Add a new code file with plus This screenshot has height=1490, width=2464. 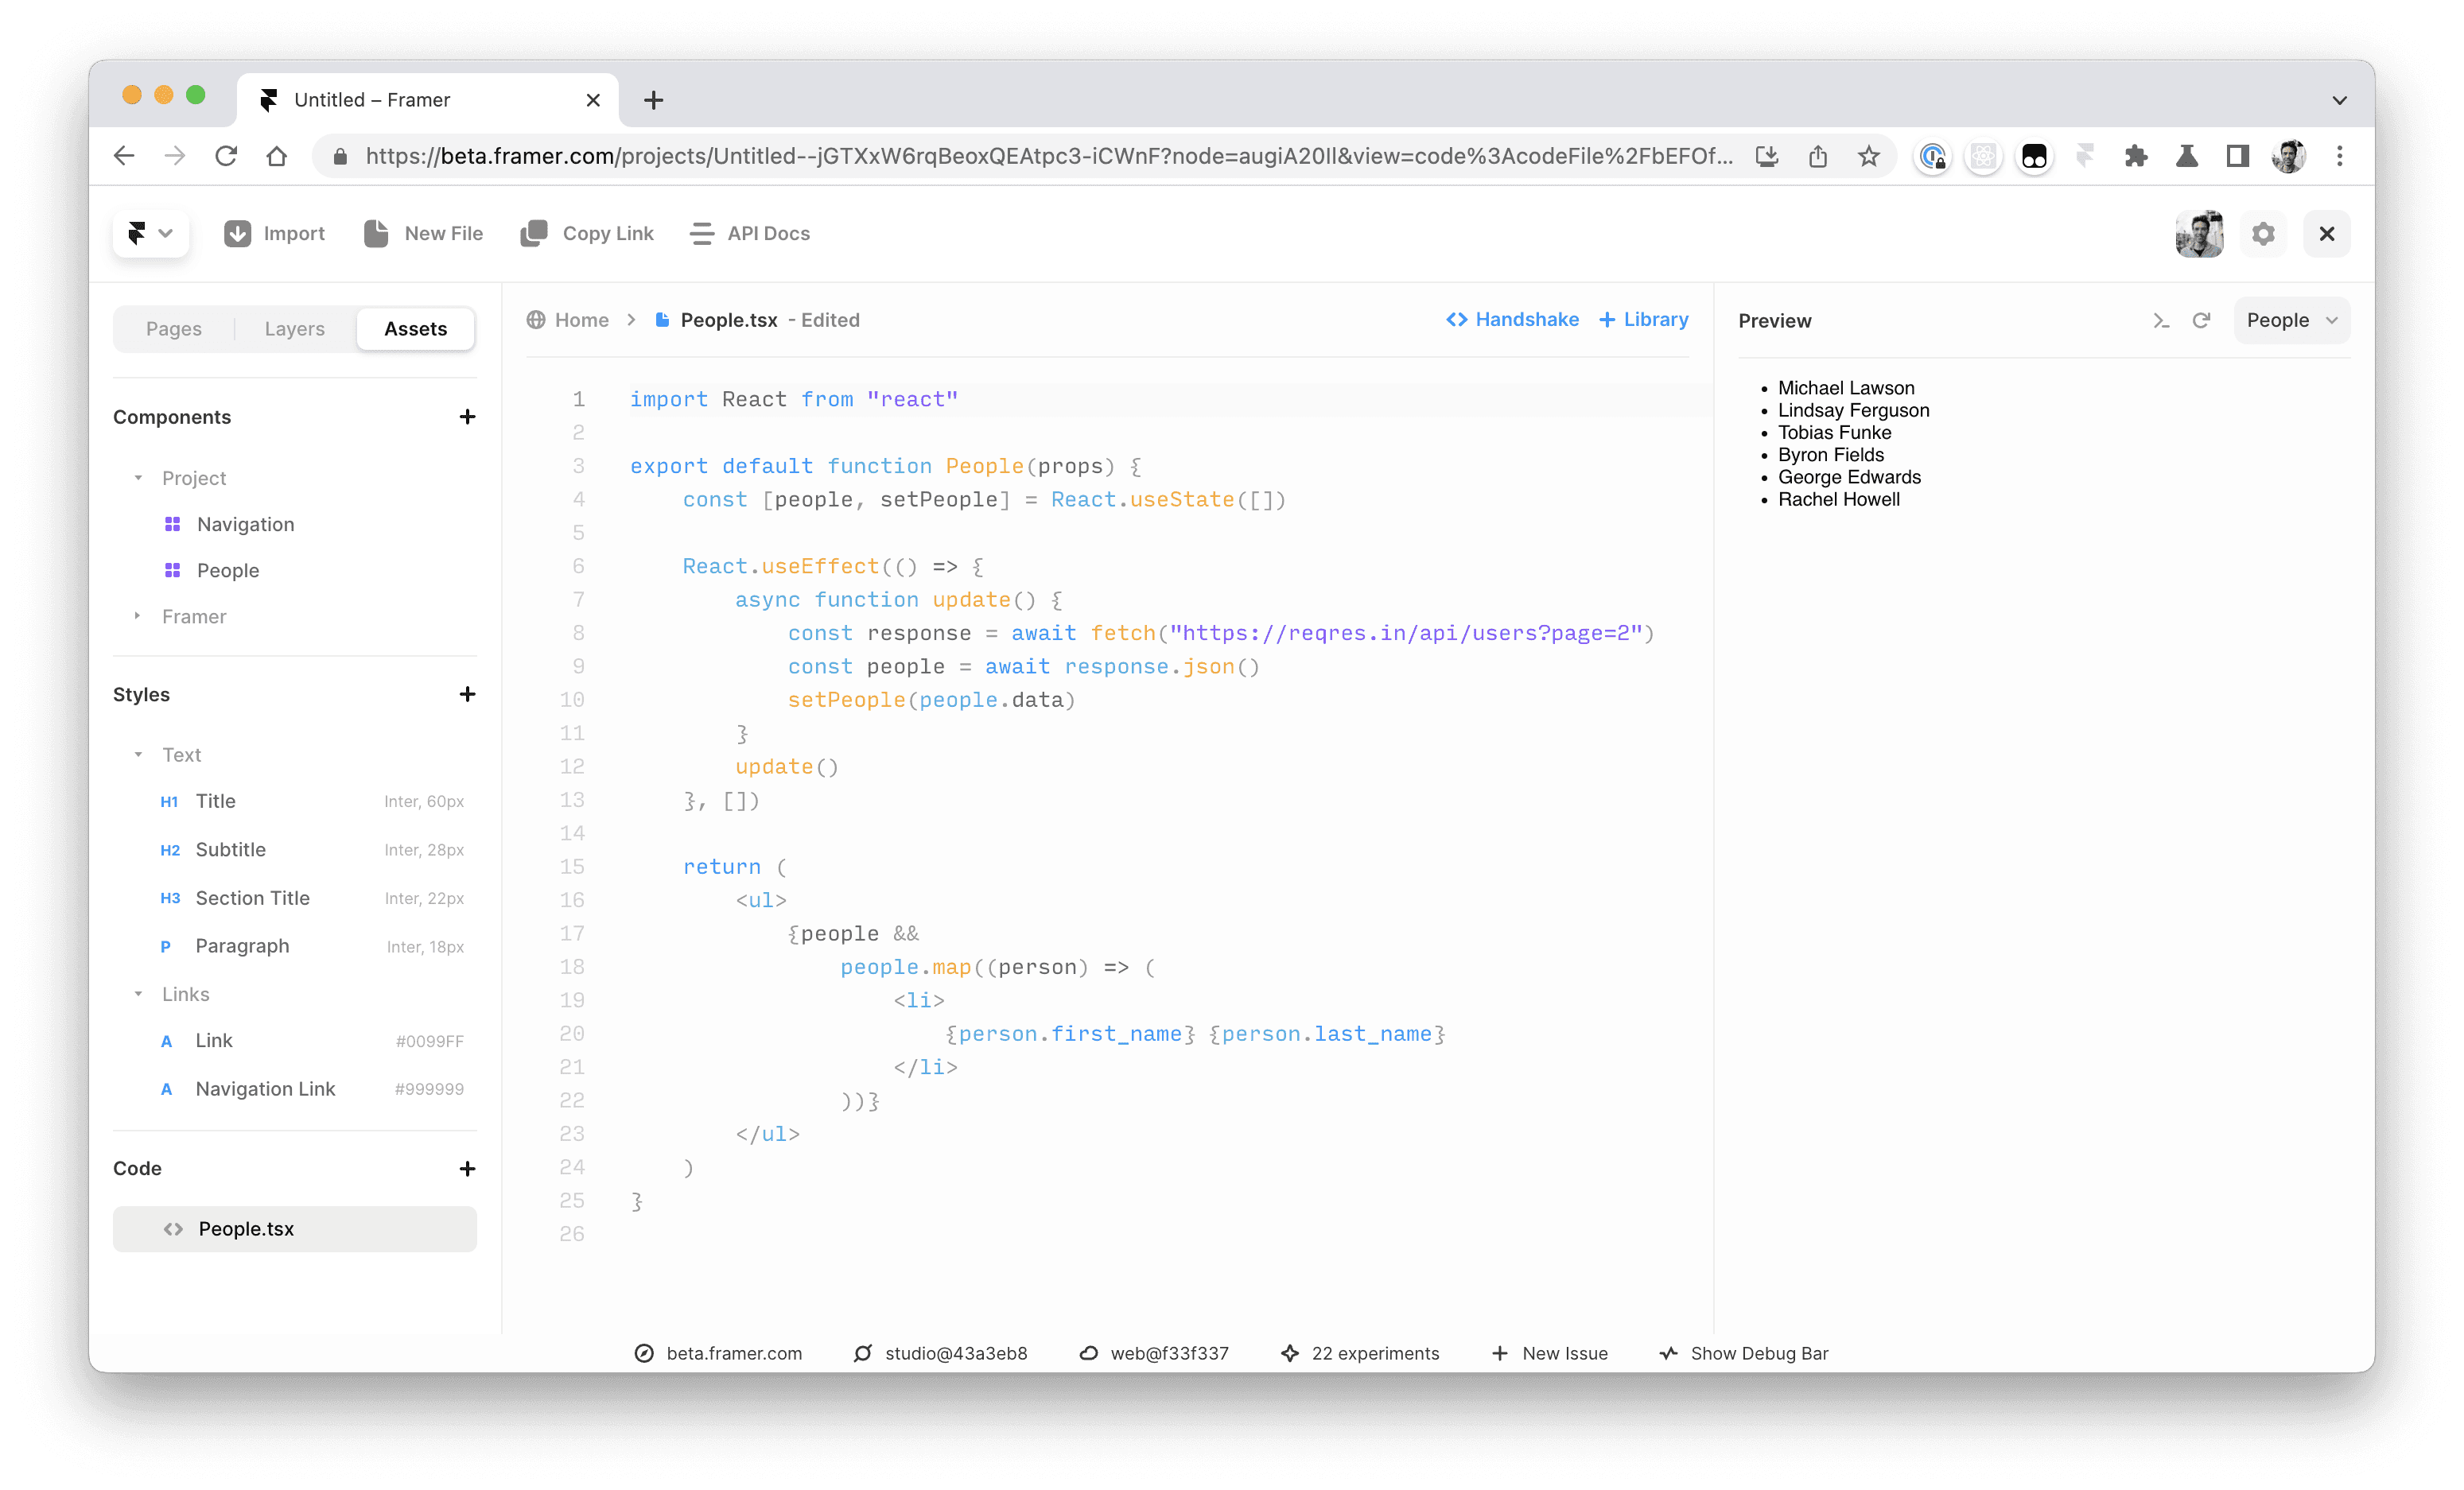(x=467, y=1168)
